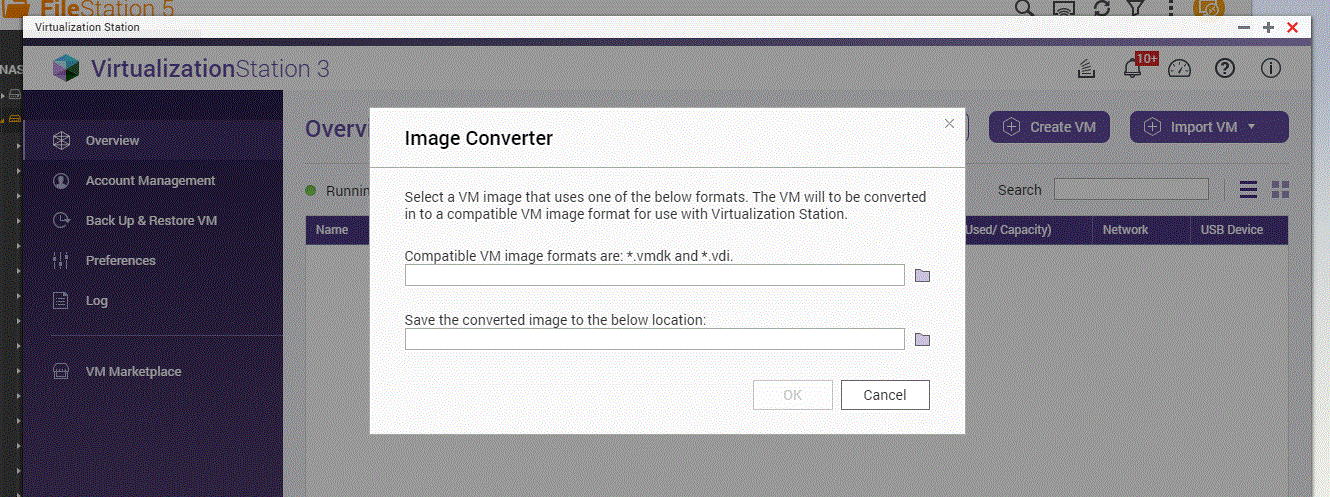Browse for save location folder icon
The image size is (1330, 497).
[x=922, y=340]
